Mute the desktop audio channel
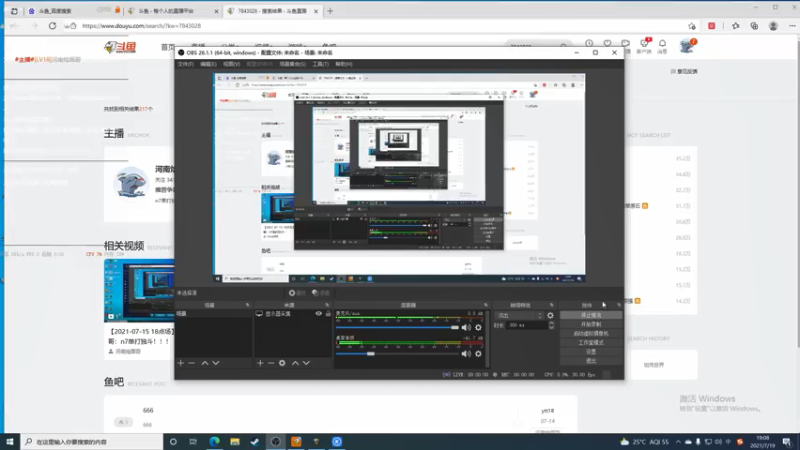The image size is (800, 450). pyautogui.click(x=466, y=354)
